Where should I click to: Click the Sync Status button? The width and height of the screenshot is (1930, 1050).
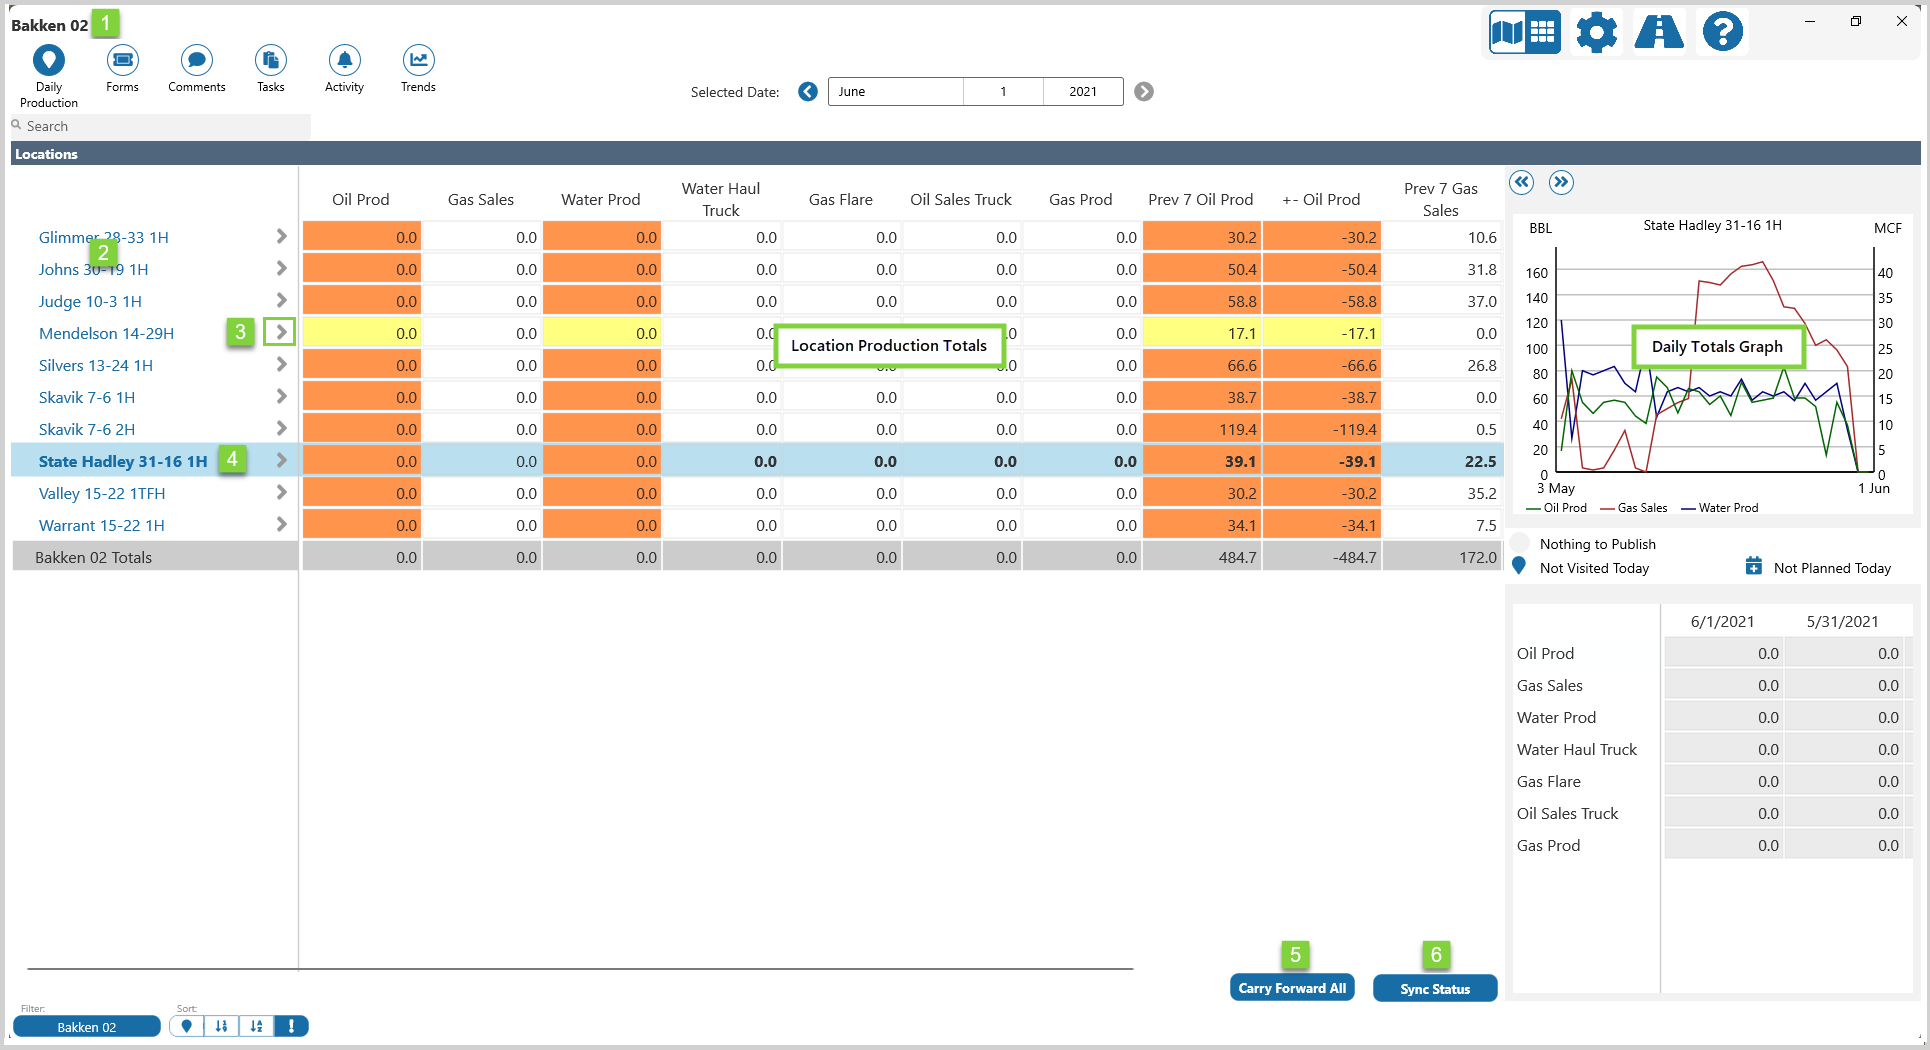click(1434, 988)
